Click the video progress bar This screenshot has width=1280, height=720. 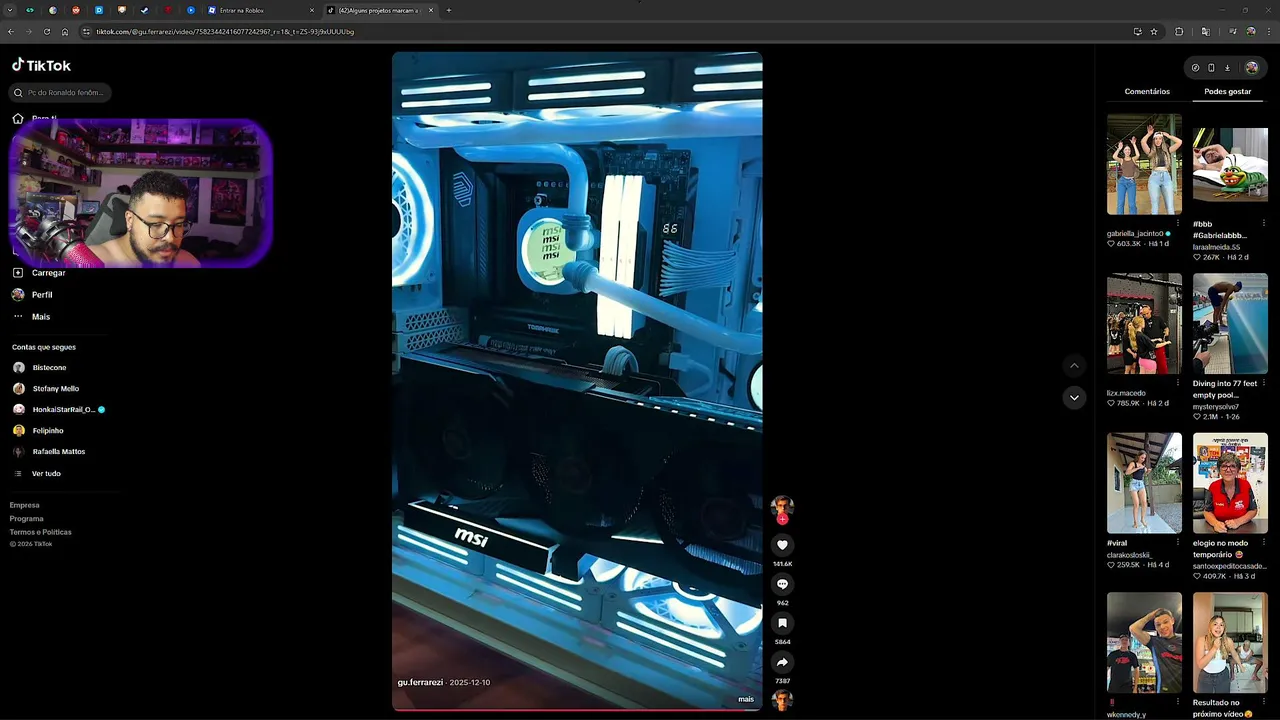577,709
